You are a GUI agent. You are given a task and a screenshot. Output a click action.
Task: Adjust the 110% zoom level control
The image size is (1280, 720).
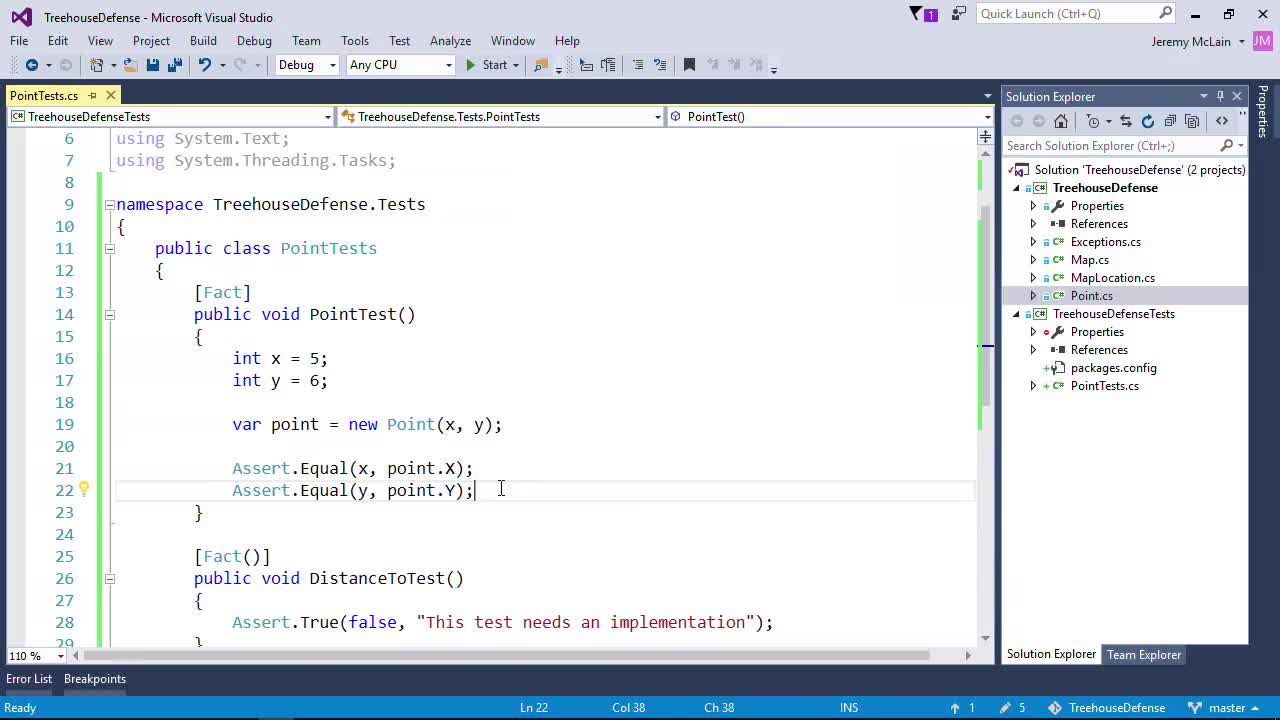[x=32, y=656]
